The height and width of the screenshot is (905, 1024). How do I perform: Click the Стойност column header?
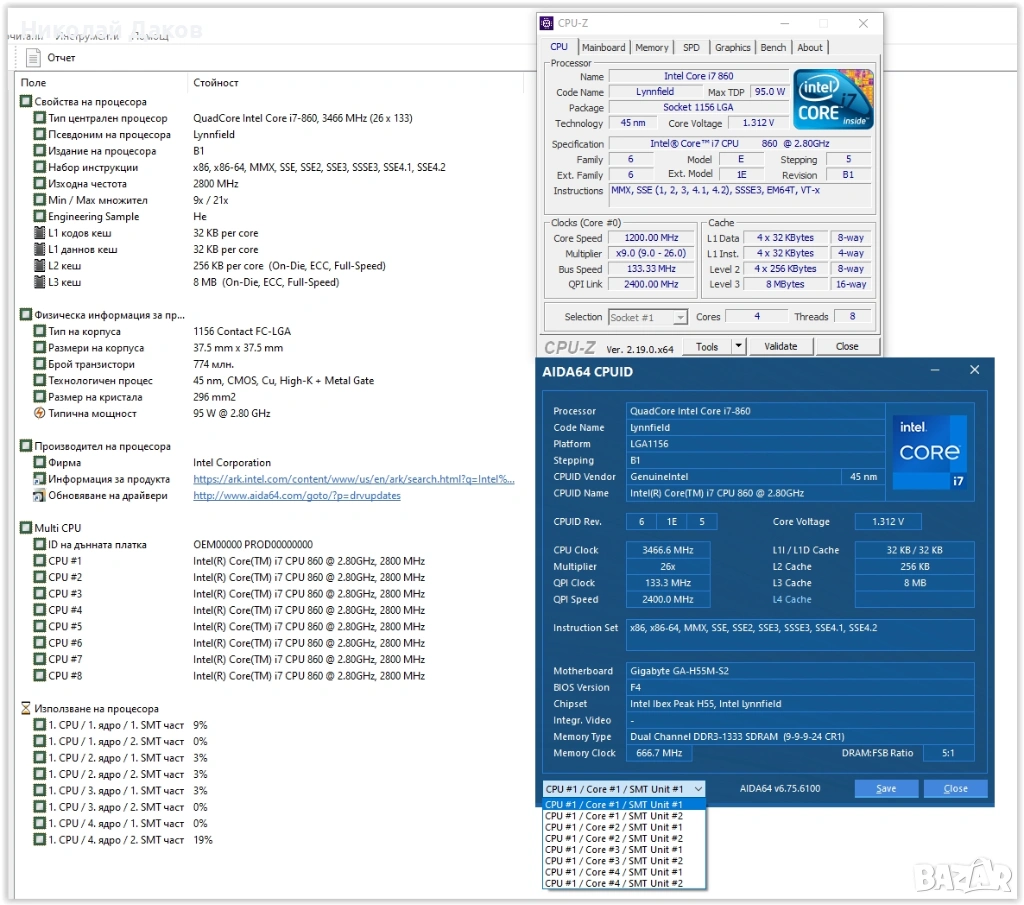pyautogui.click(x=215, y=83)
